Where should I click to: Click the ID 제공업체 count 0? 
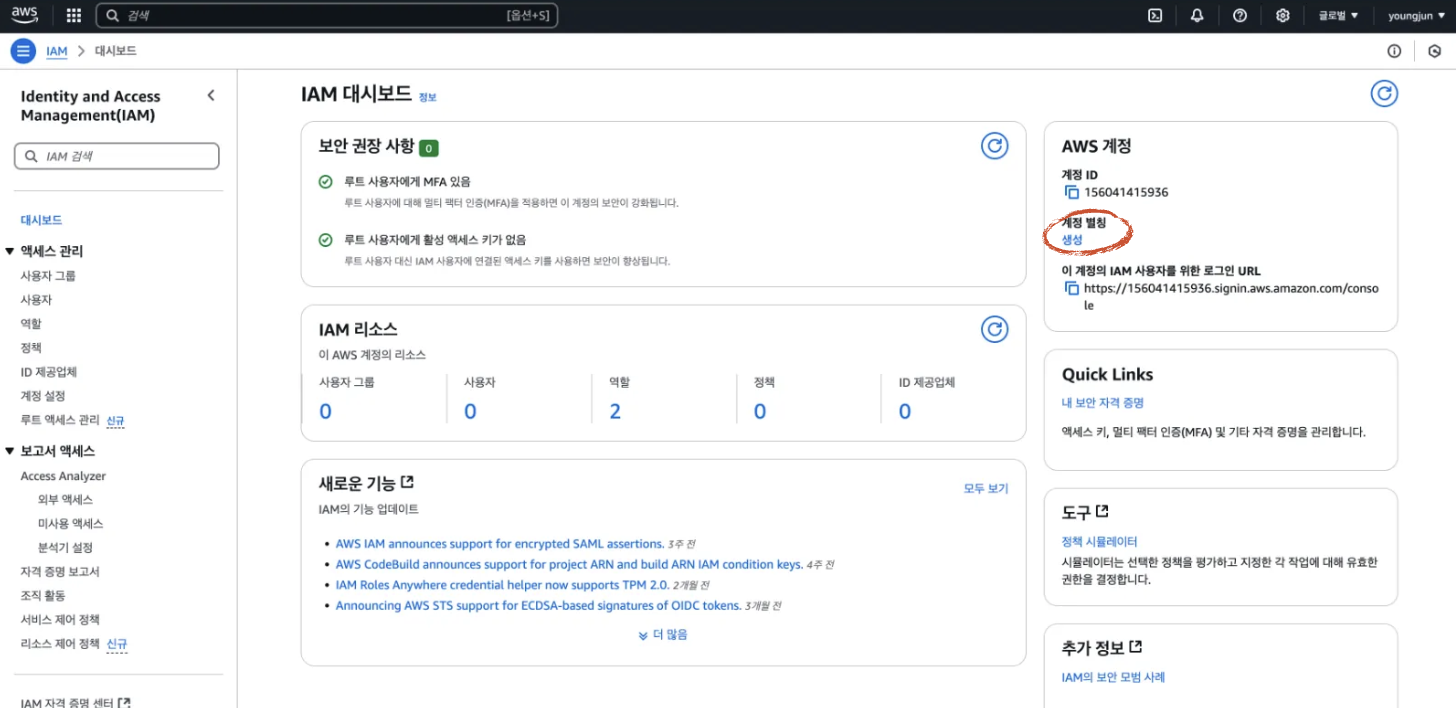[x=905, y=411]
